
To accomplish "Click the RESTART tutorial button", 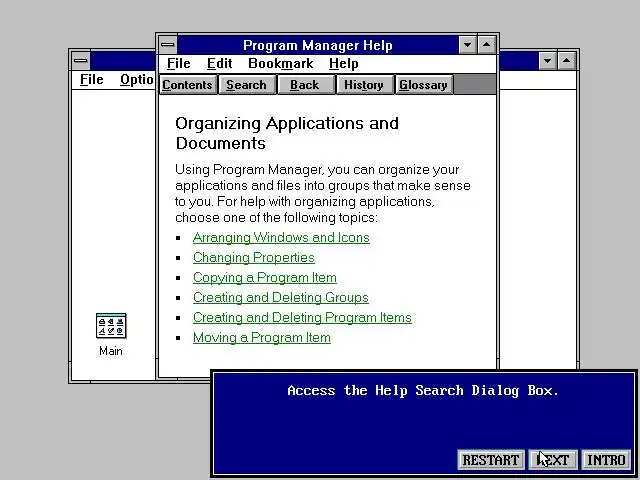I will coord(491,460).
